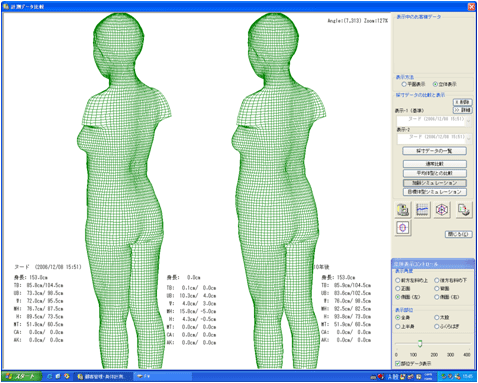Click the document export icon
The image size is (478, 383).
point(464,210)
